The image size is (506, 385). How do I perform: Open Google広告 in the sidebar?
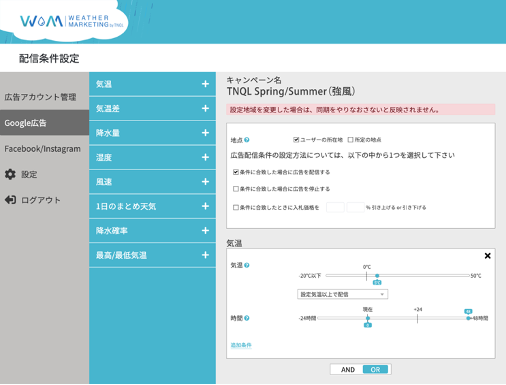pos(45,123)
